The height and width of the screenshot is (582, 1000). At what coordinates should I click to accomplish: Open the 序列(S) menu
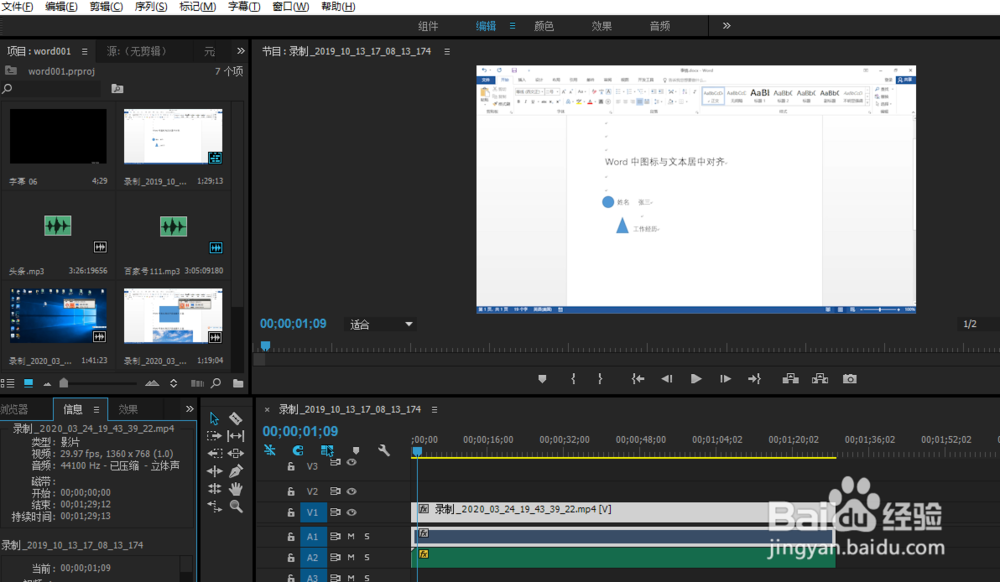click(151, 6)
